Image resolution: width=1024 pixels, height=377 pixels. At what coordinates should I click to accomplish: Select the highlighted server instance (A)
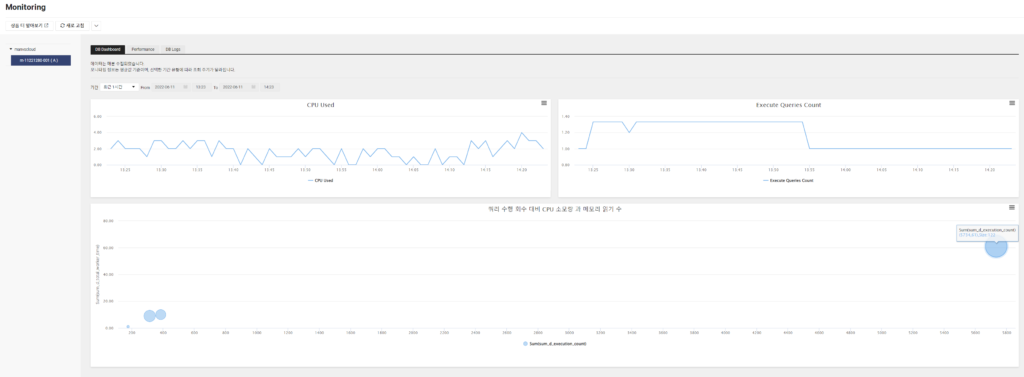pyautogui.click(x=40, y=61)
